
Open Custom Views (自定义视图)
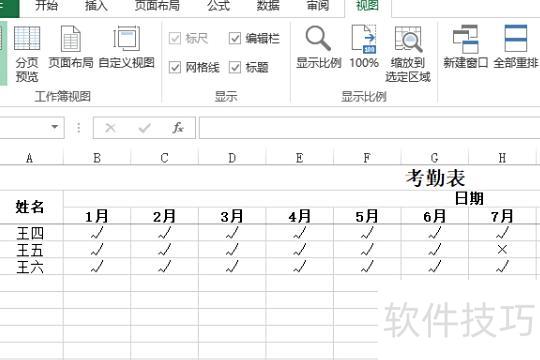126,48
